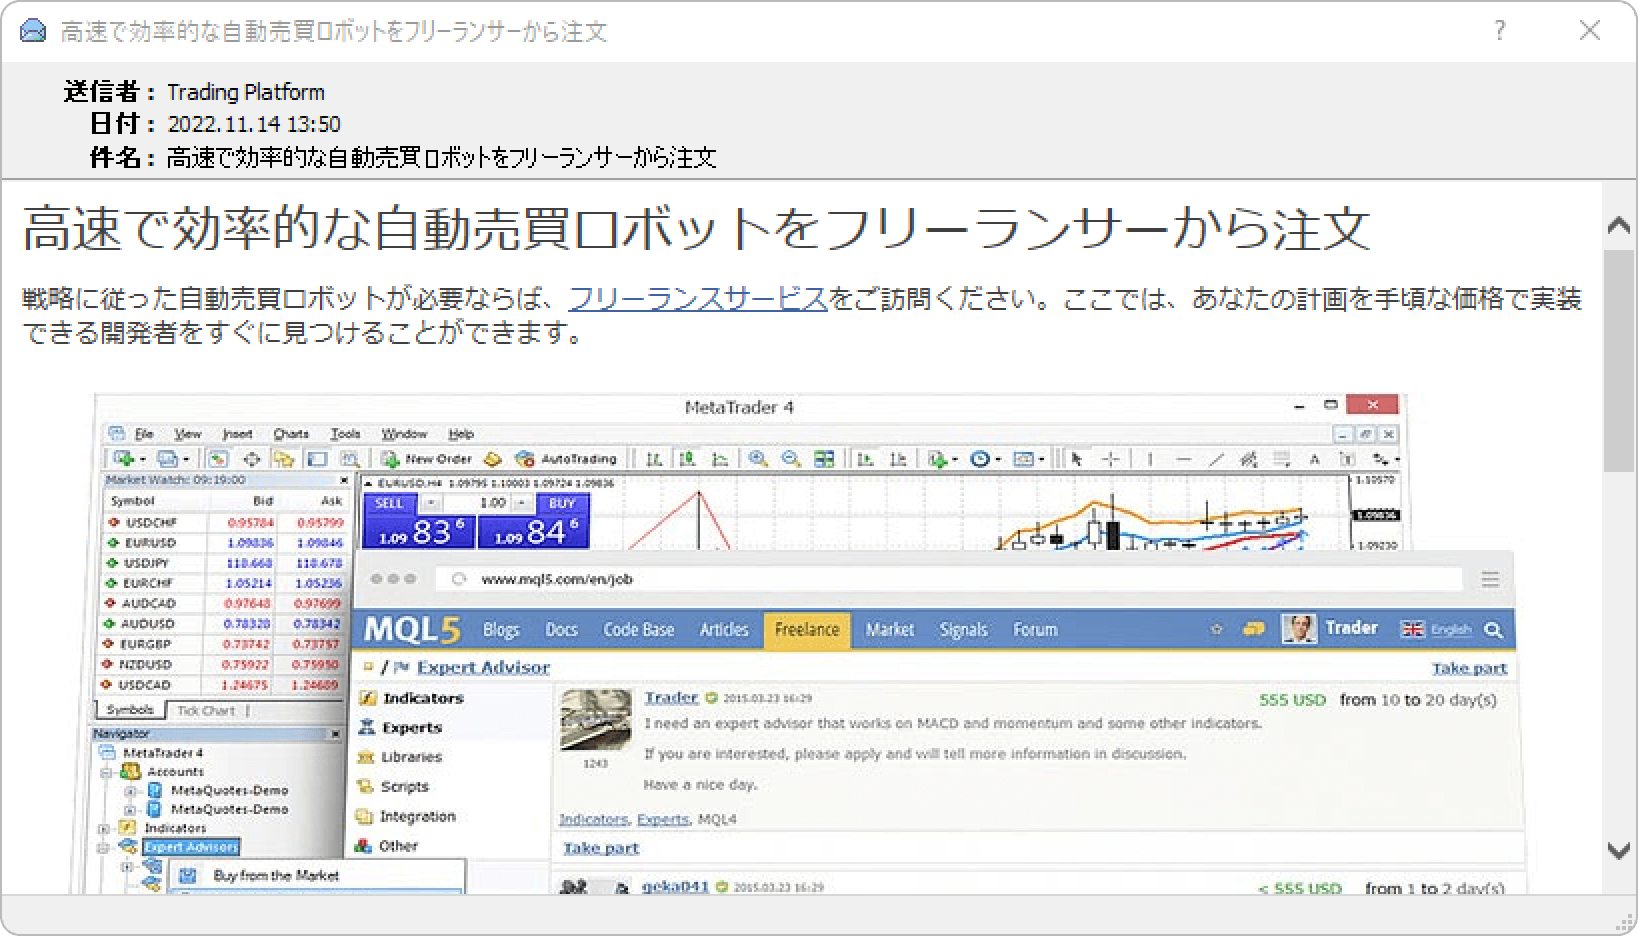The width and height of the screenshot is (1638, 936).
Task: Activate the Crosshair tool
Action: pyautogui.click(x=1109, y=459)
